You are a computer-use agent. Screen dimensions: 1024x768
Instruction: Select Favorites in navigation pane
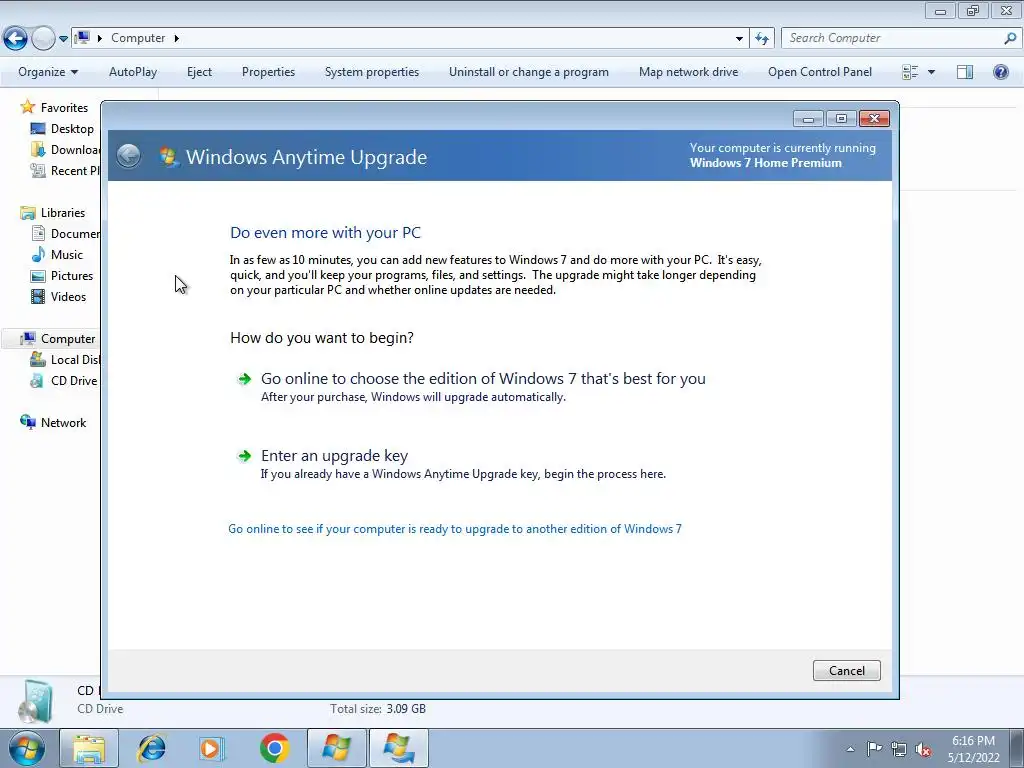64,108
